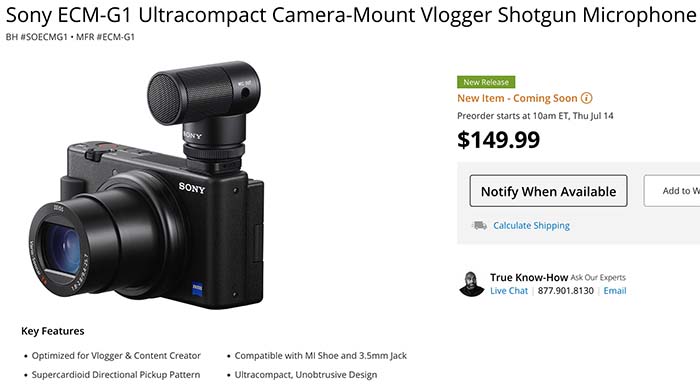The width and height of the screenshot is (700, 384).
Task: Click the product title heading
Action: click(351, 15)
